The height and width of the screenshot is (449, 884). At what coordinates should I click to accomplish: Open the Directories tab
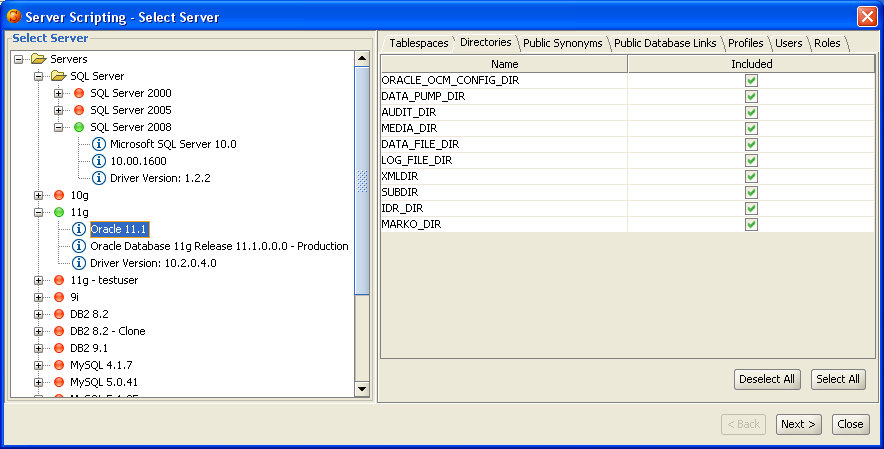click(x=485, y=42)
